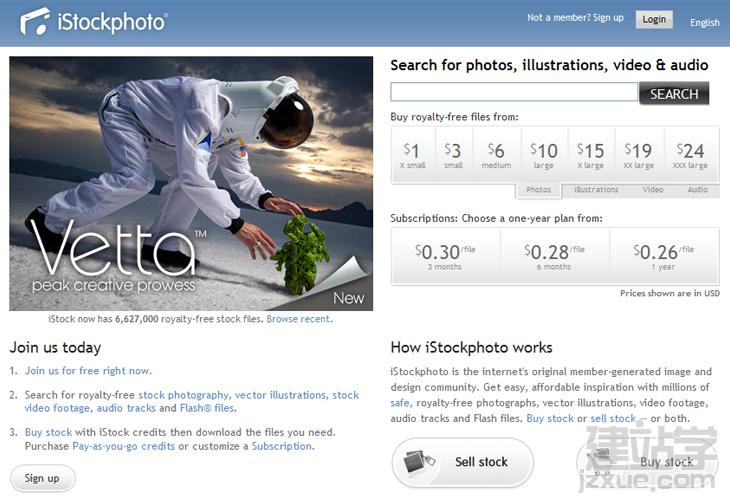Open the Subscription link
This screenshot has height=500, width=730.
283,446
